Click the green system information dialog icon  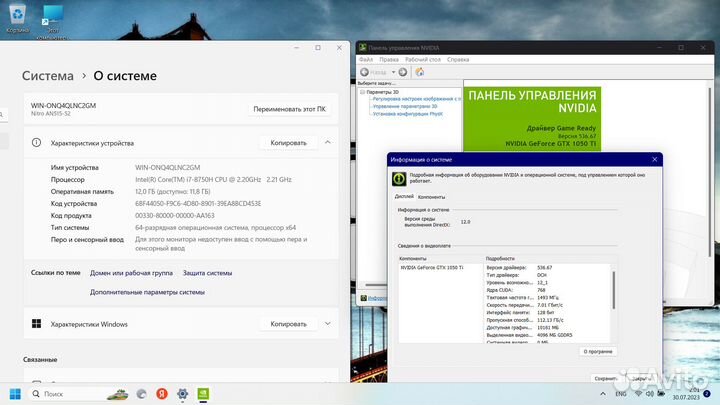399,179
